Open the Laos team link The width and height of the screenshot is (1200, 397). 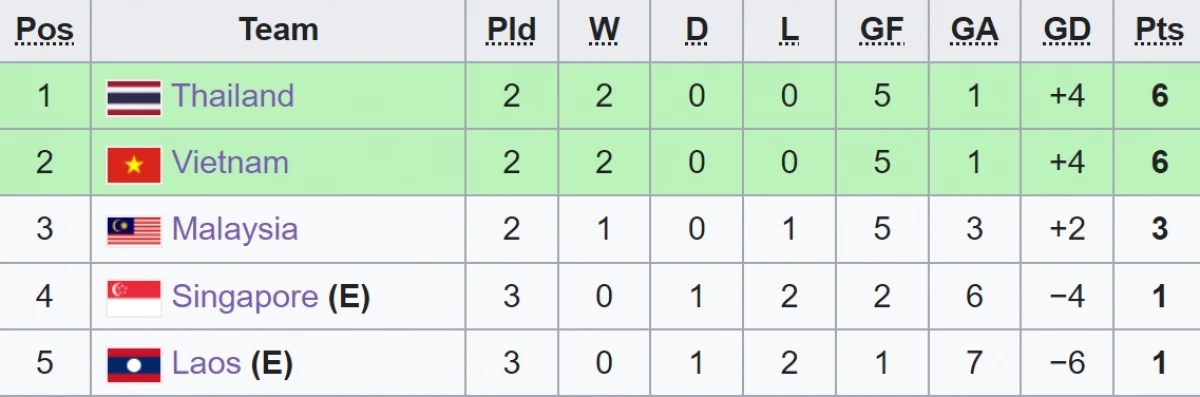pos(207,363)
